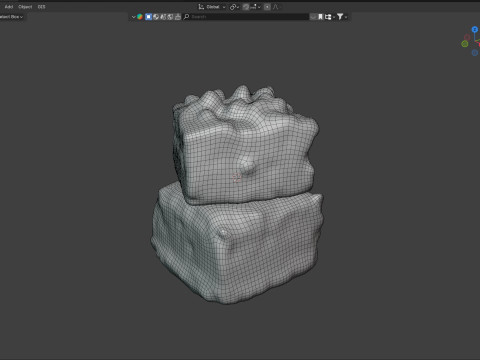Open the pivot point link dropdown
480x360 pixels.
[x=234, y=7]
